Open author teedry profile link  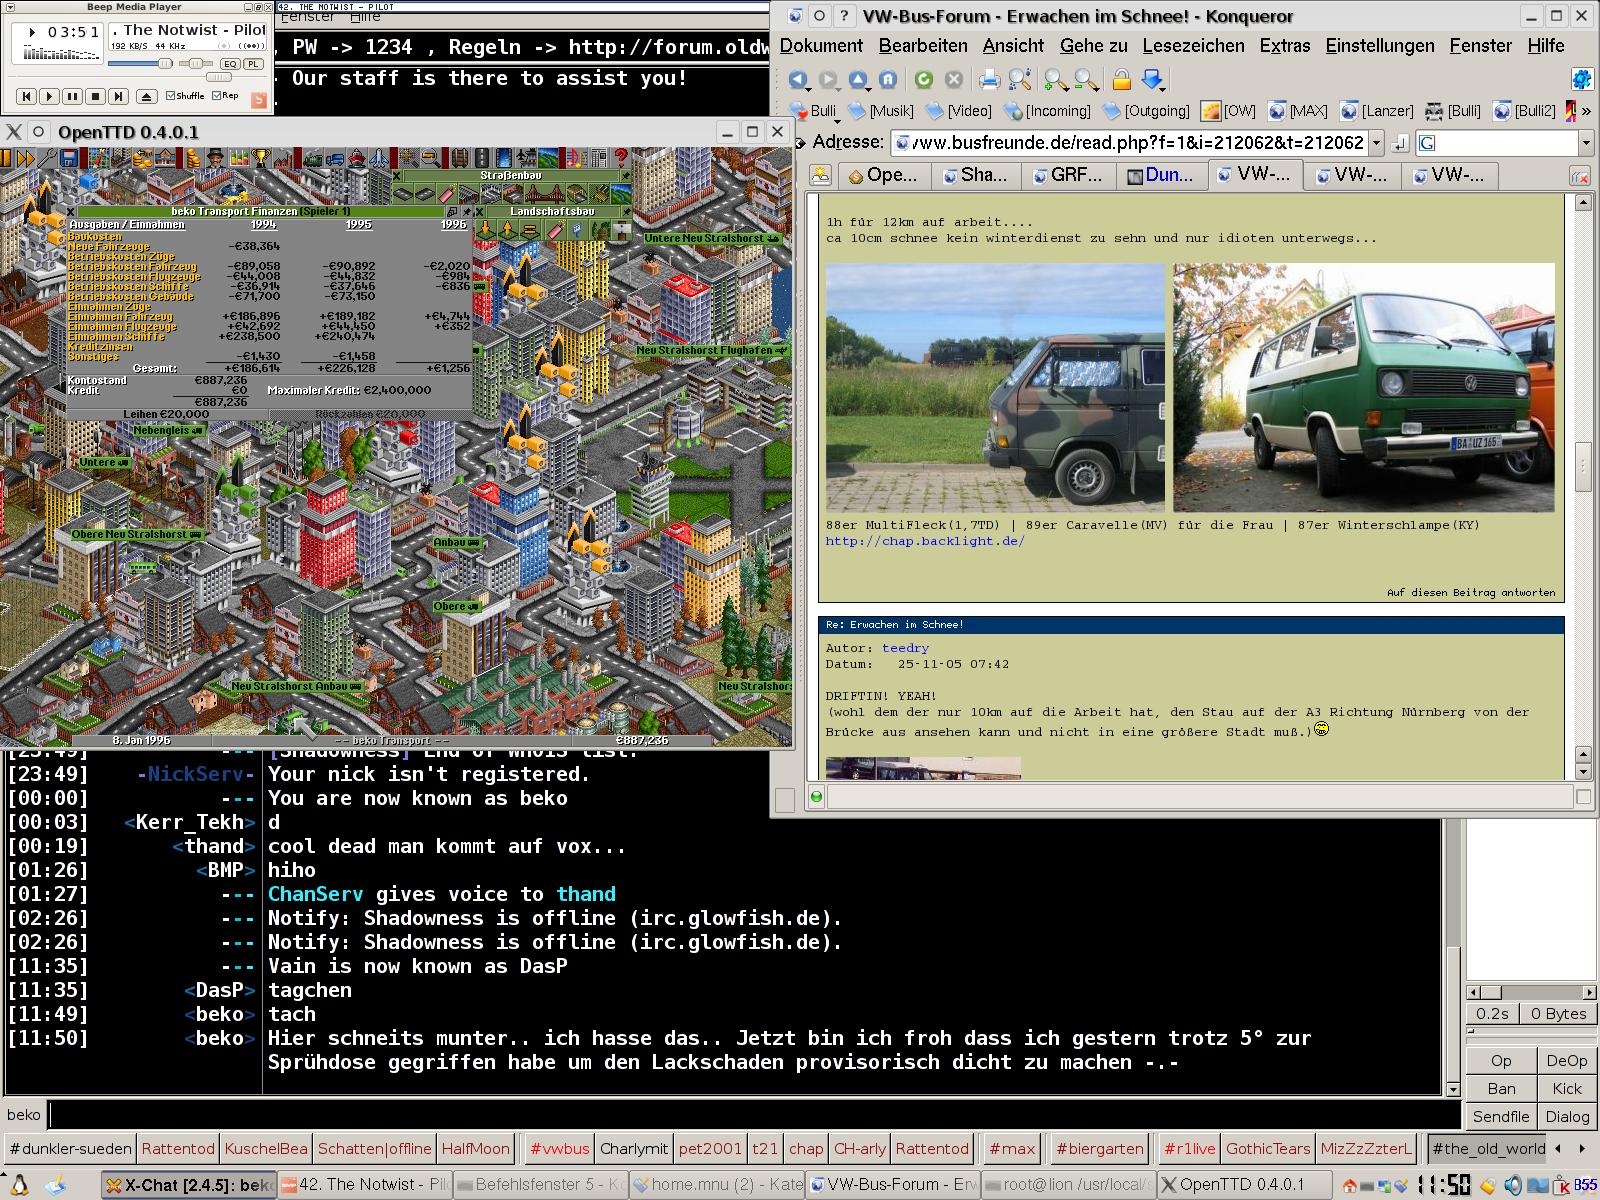pyautogui.click(x=905, y=648)
